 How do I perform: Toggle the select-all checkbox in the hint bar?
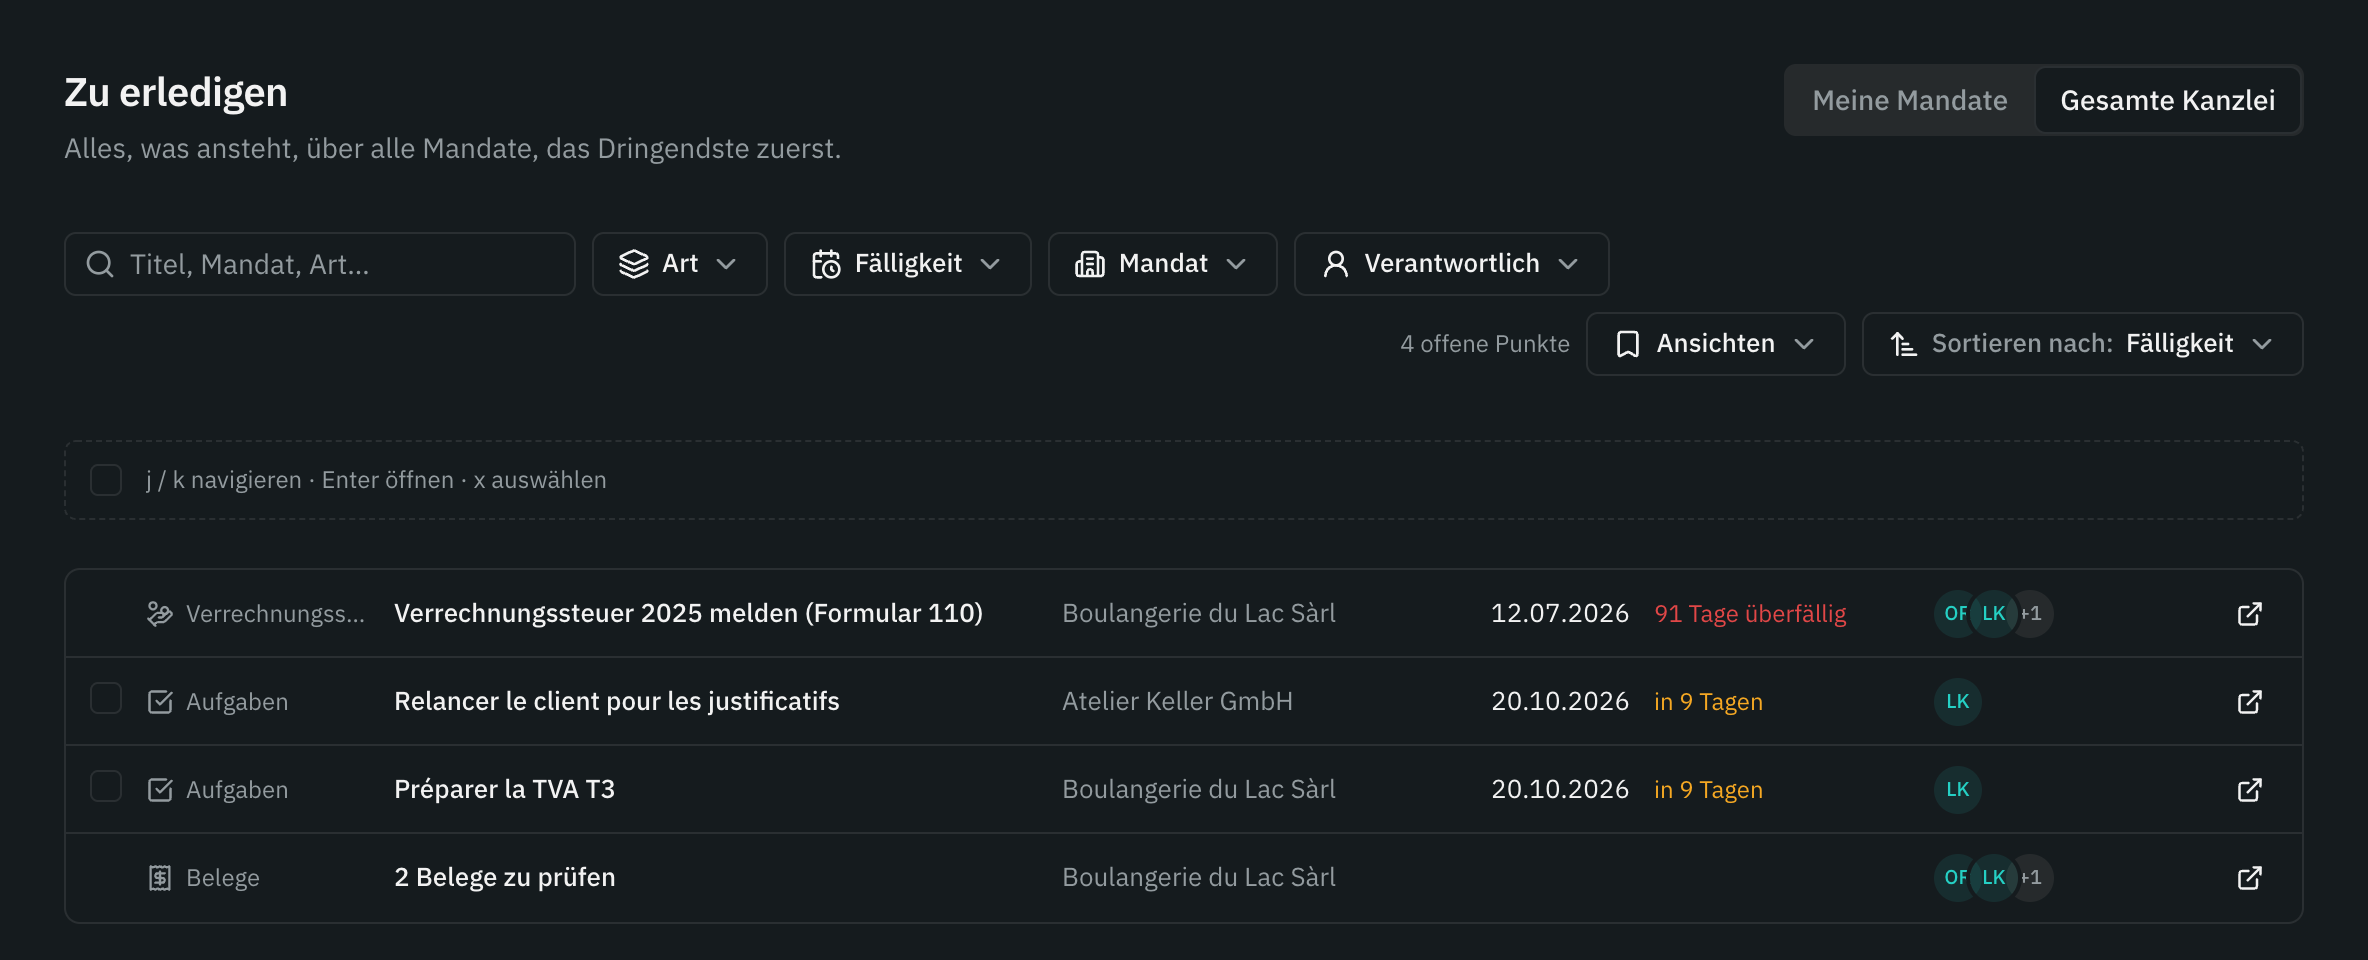(x=106, y=480)
